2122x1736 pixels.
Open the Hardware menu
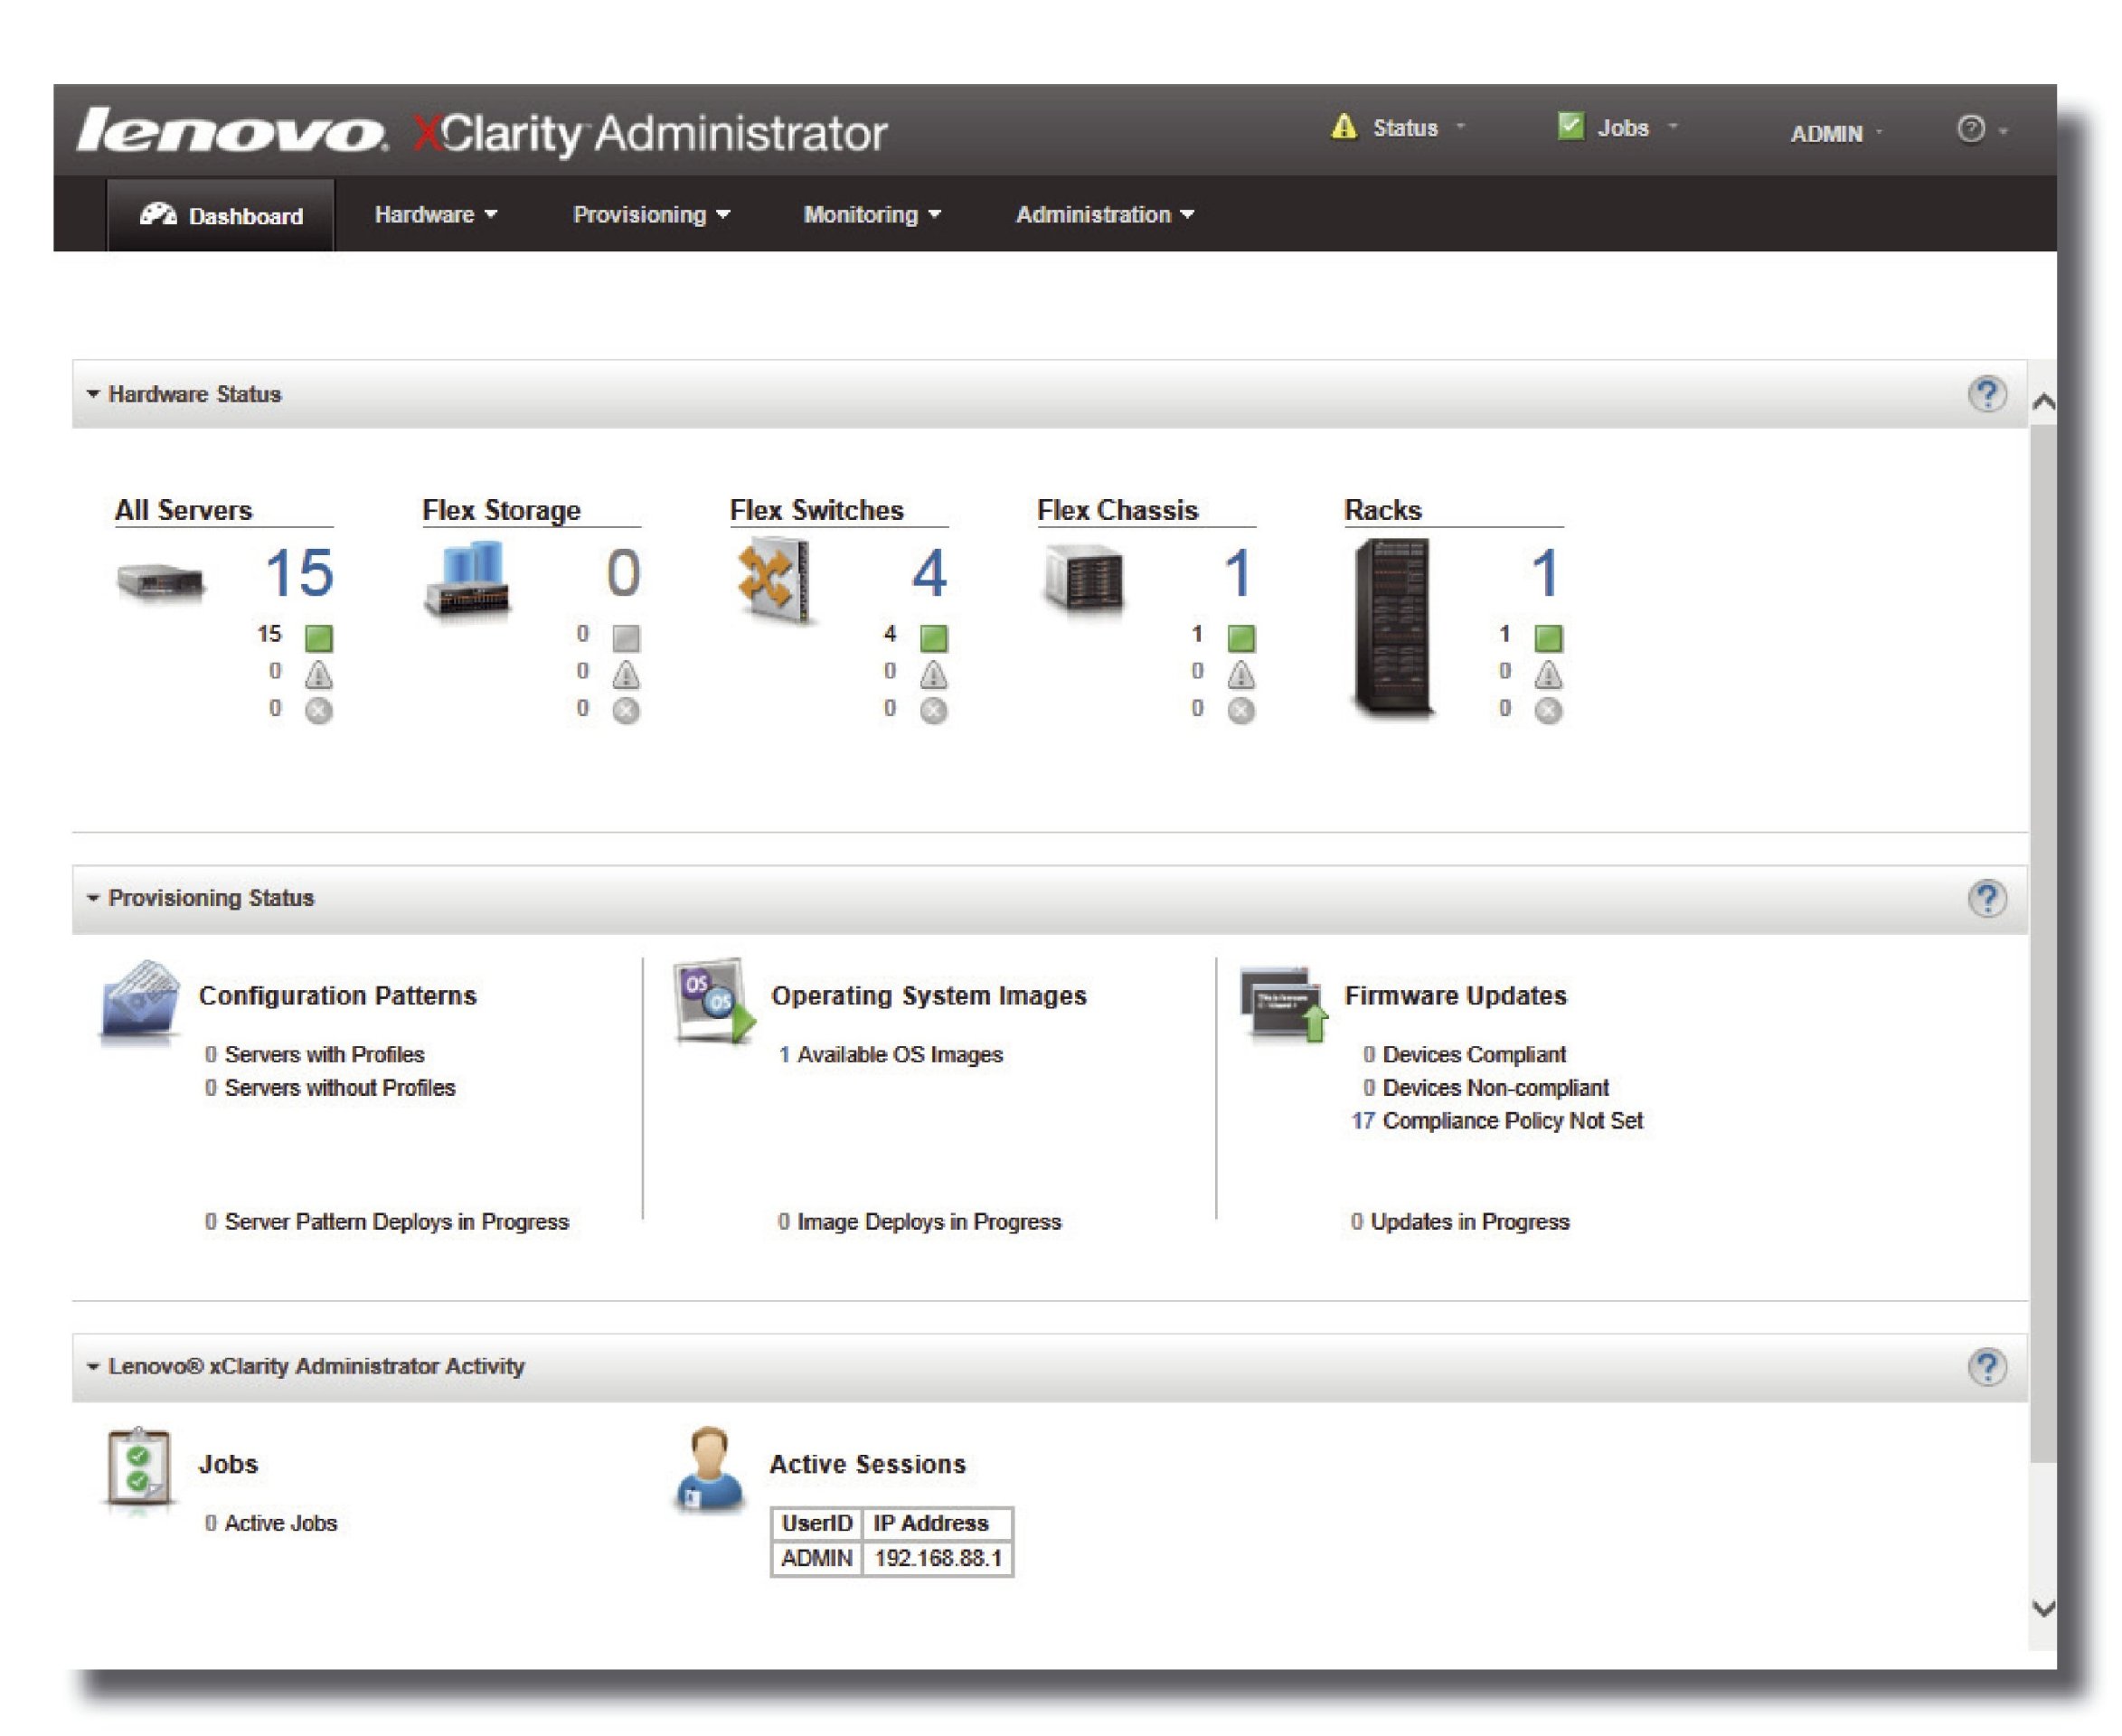[x=436, y=215]
